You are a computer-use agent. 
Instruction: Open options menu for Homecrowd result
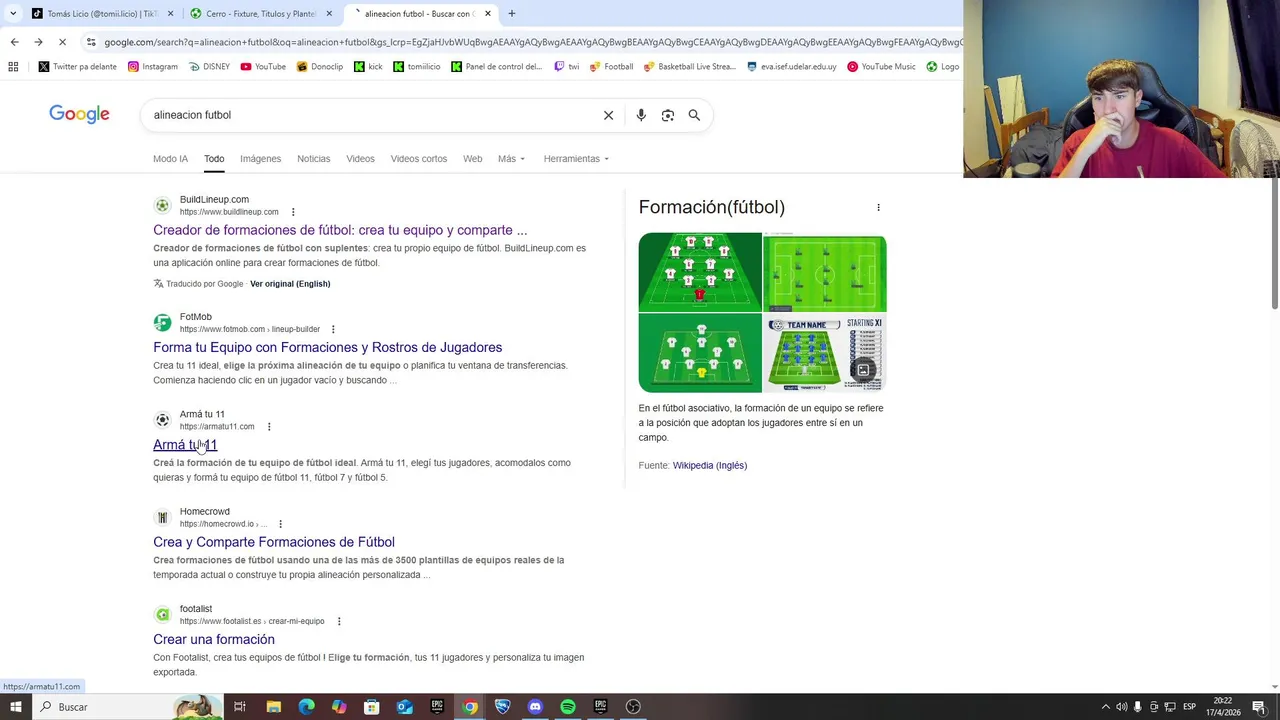(280, 524)
